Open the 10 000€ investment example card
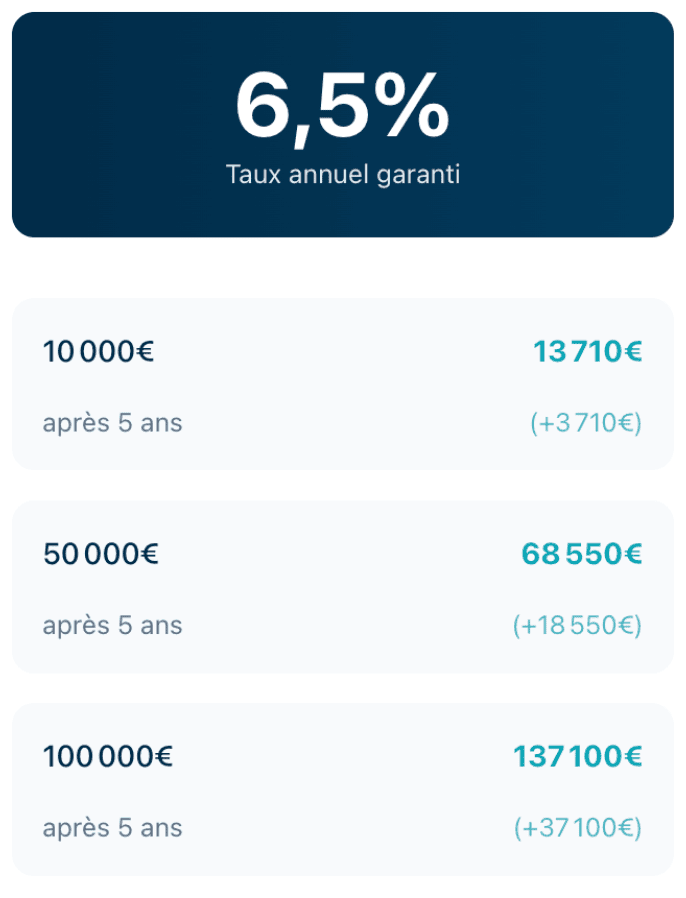Image resolution: width=686 pixels, height=898 pixels. (343, 385)
